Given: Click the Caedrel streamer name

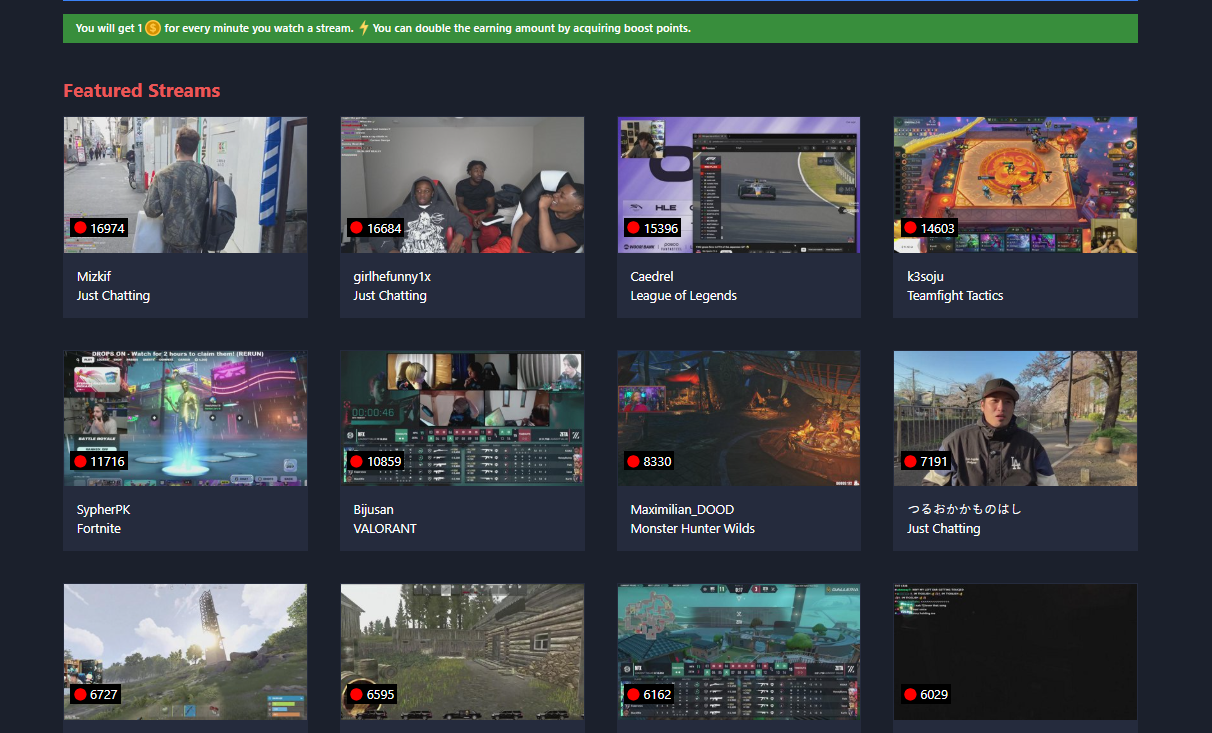Looking at the screenshot, I should (x=652, y=276).
